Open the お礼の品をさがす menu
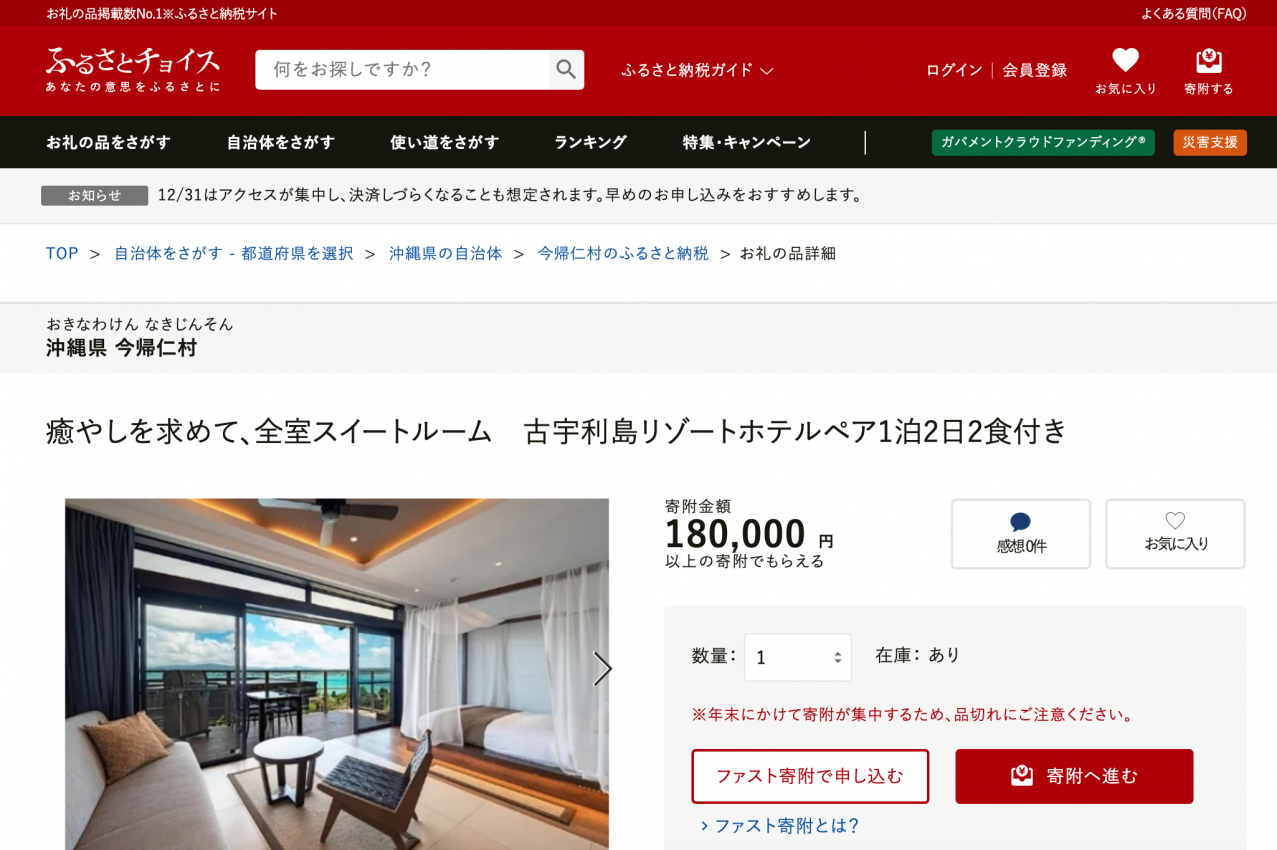 pyautogui.click(x=108, y=142)
